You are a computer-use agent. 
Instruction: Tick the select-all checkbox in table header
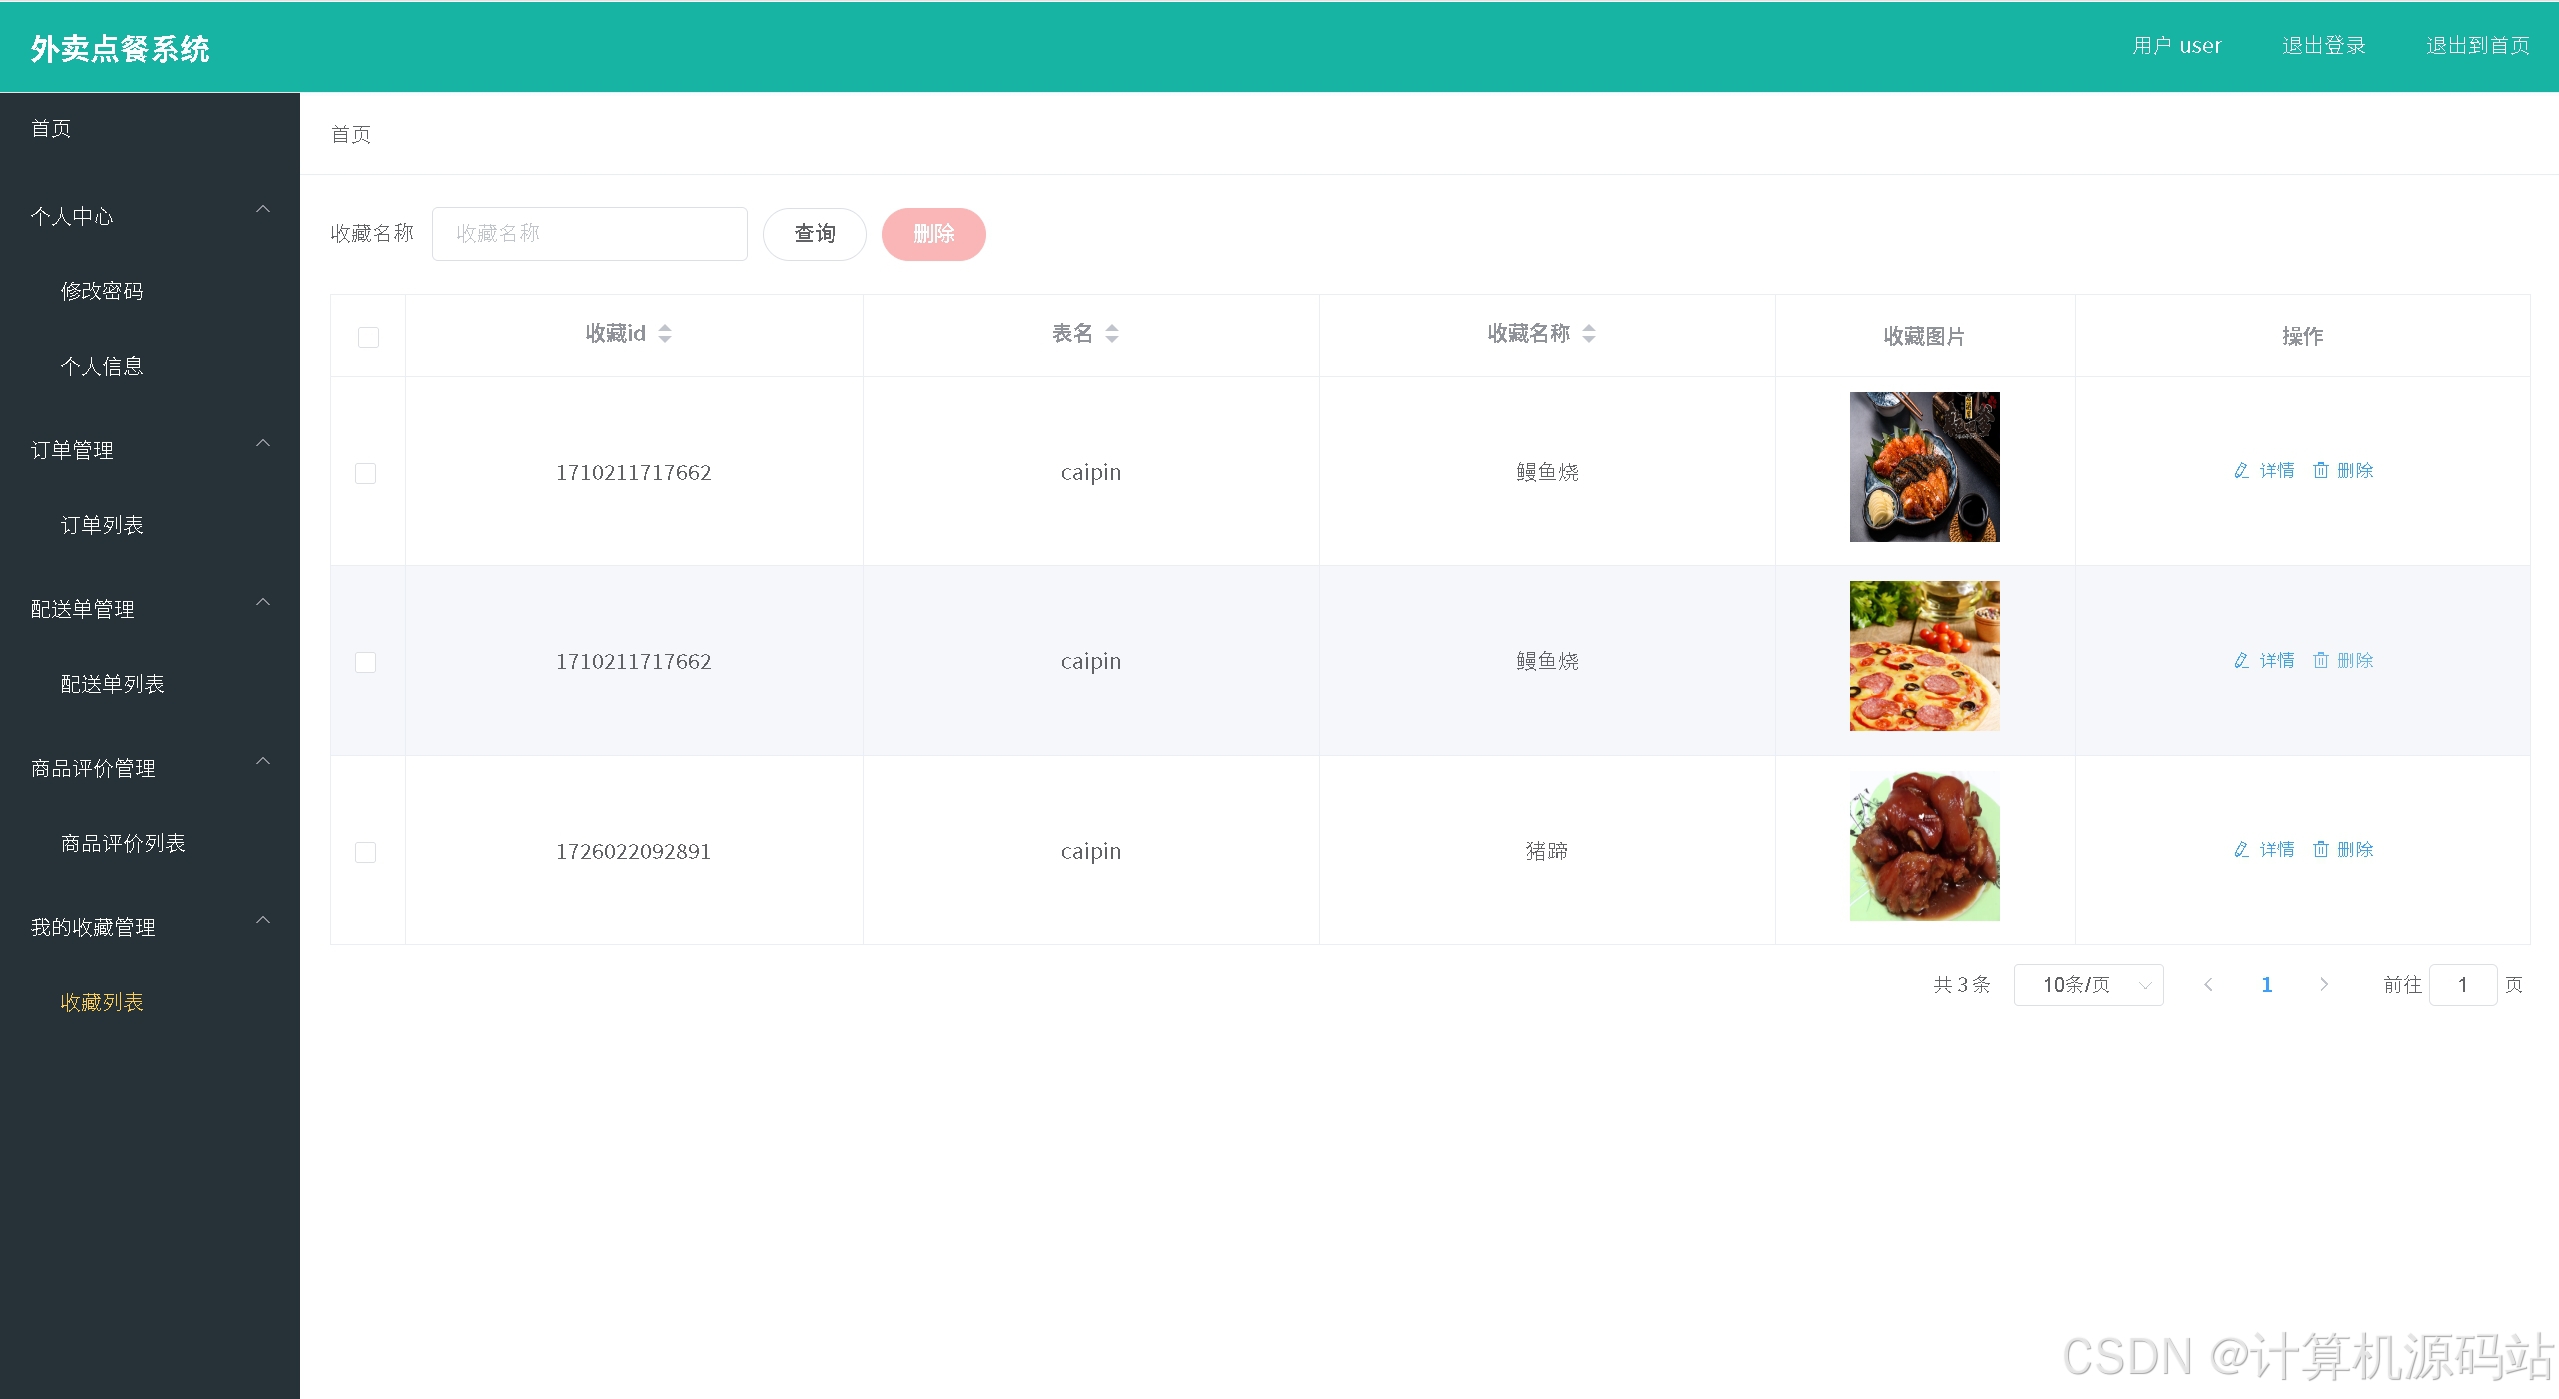[x=368, y=337]
